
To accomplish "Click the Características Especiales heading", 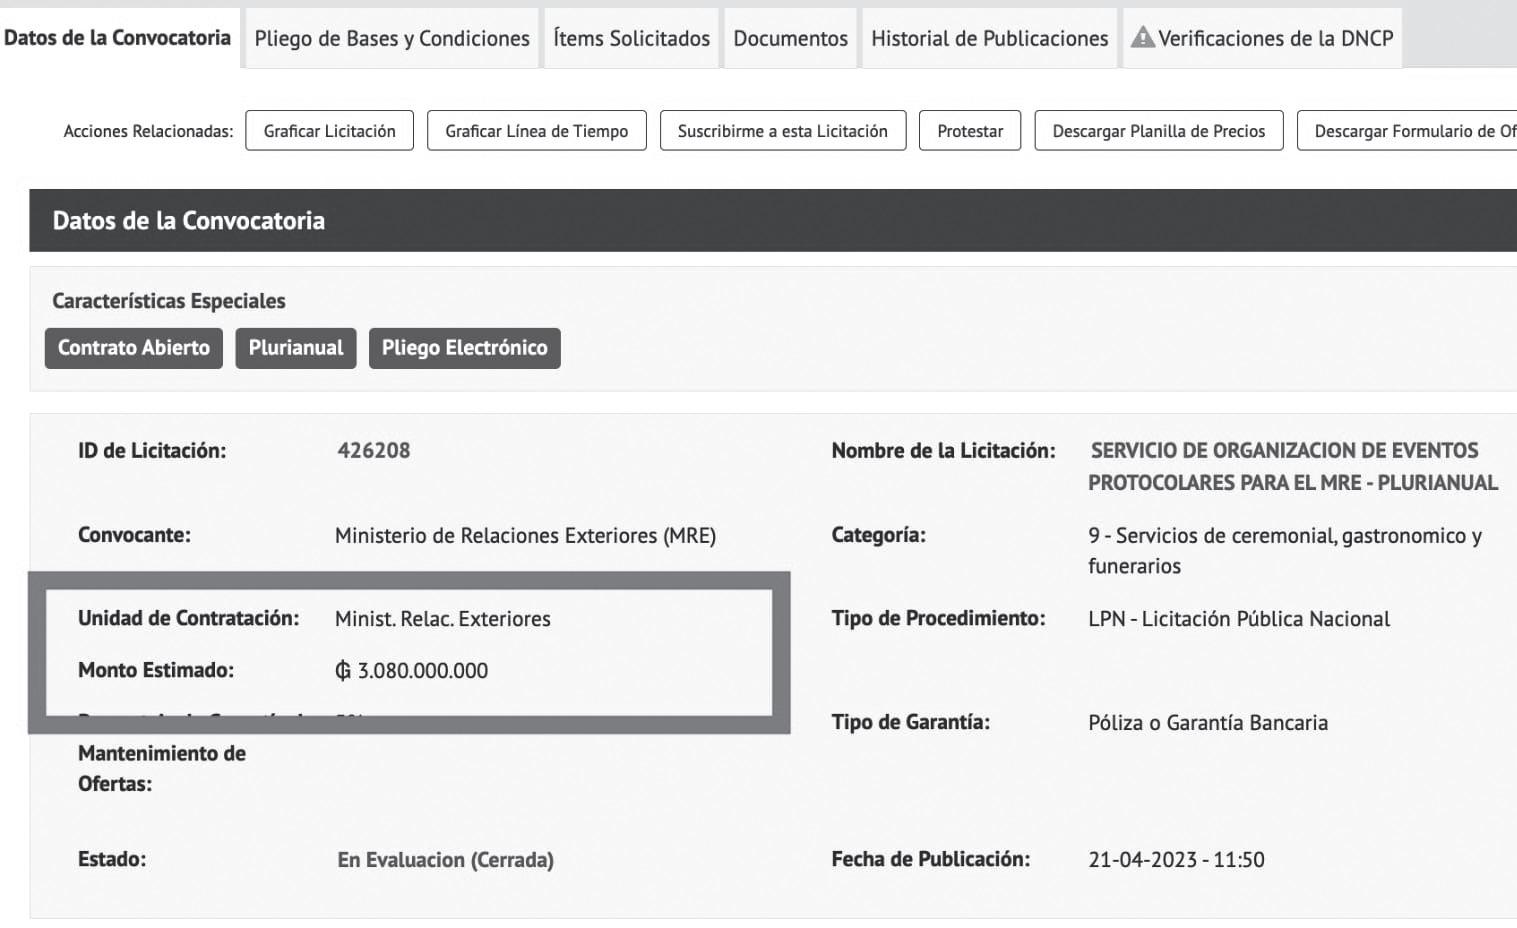I will click(168, 301).
